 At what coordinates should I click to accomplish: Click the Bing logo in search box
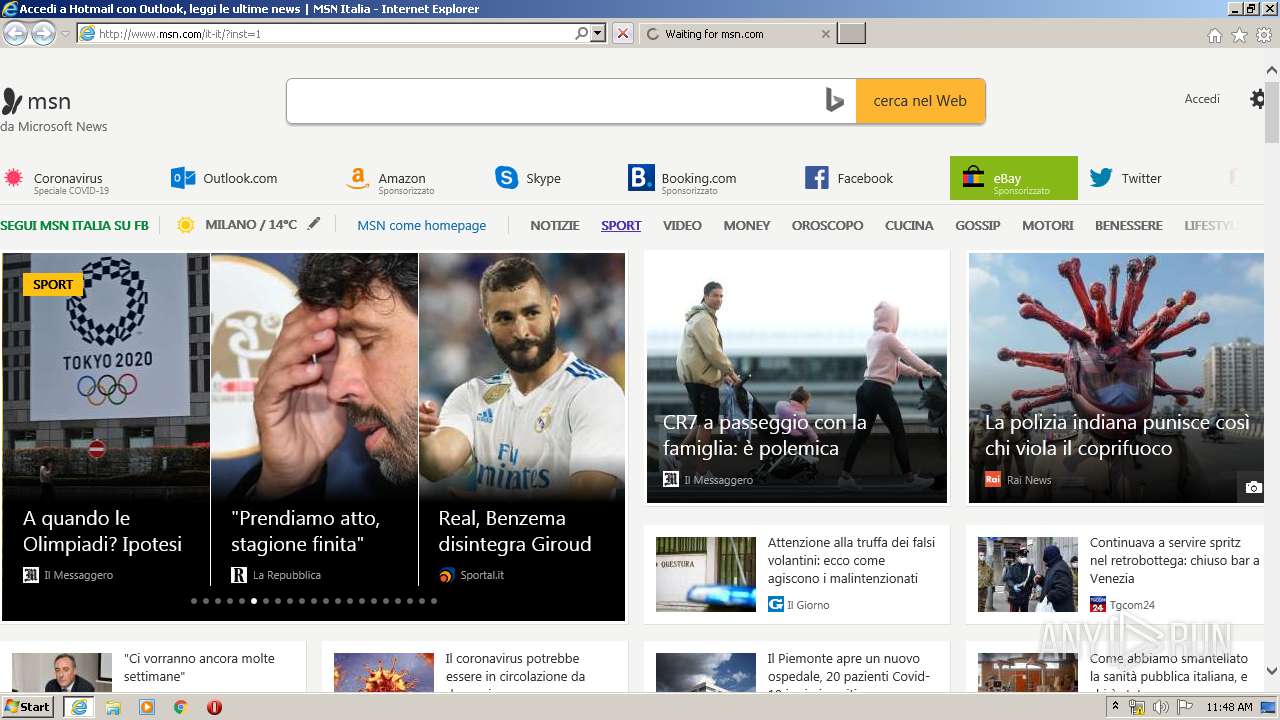pos(835,101)
